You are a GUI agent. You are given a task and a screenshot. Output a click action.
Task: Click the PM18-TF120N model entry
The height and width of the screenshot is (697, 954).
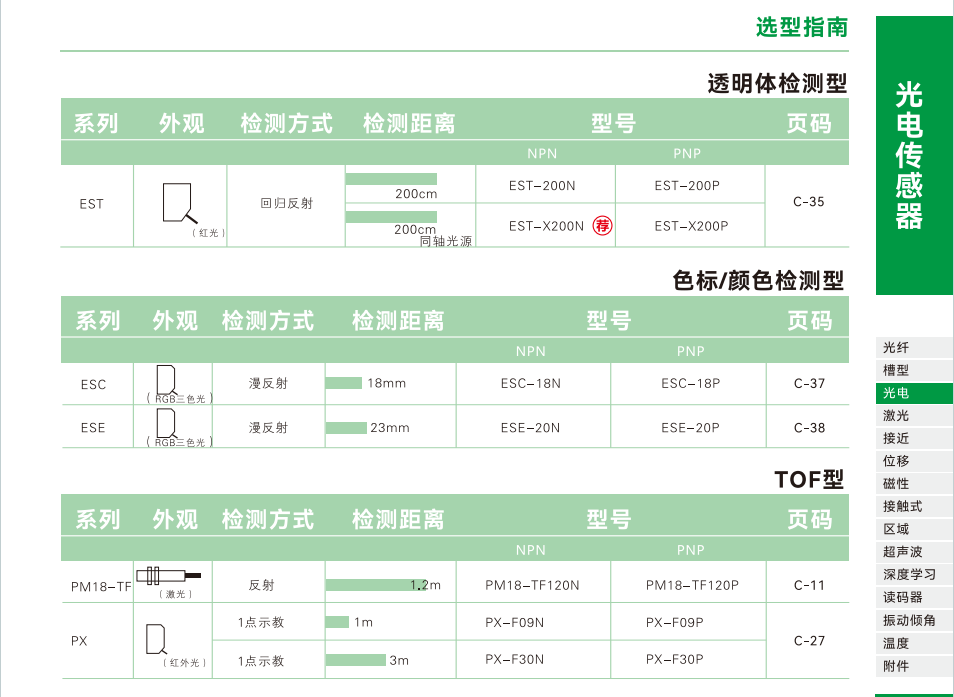click(x=532, y=585)
